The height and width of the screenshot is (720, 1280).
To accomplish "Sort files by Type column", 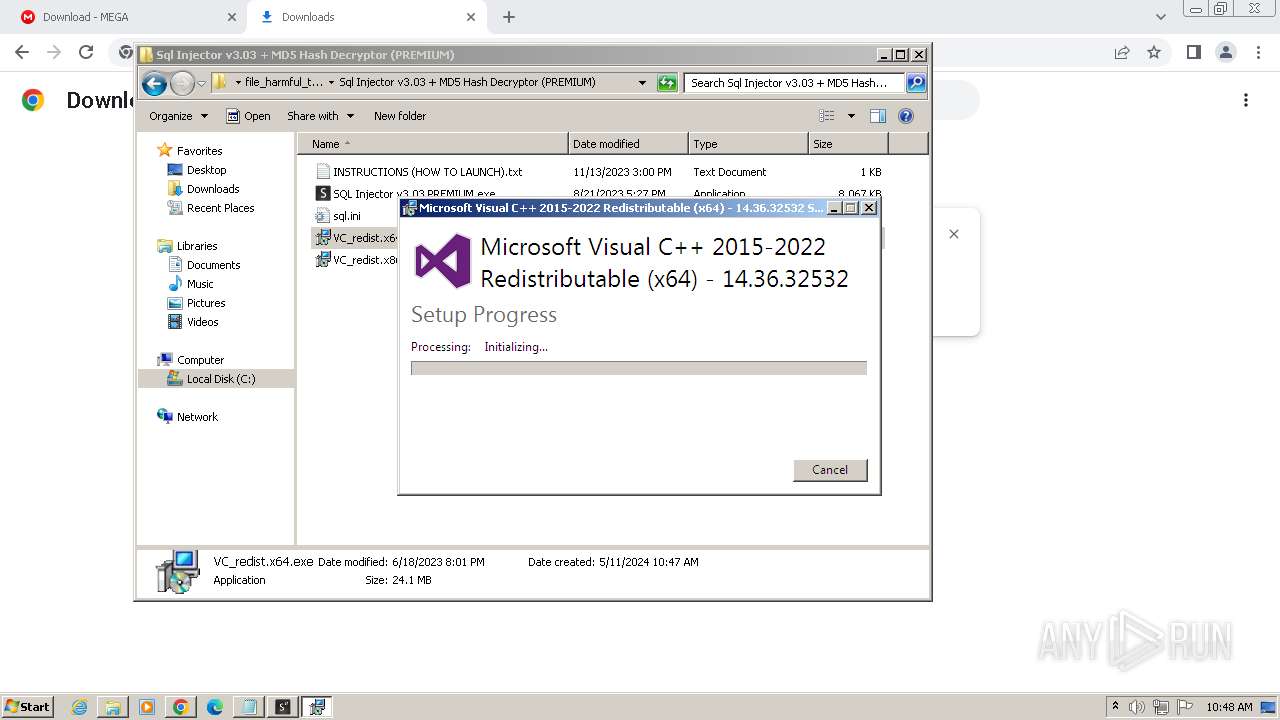I will pyautogui.click(x=748, y=144).
